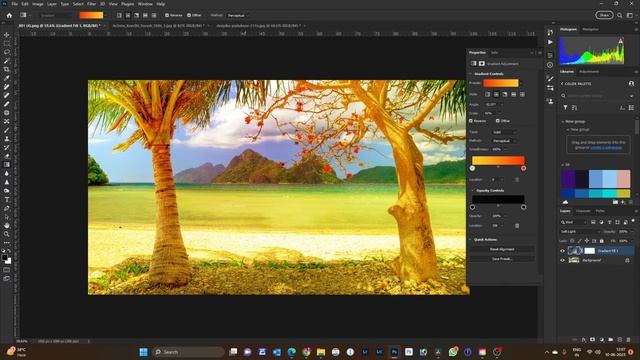
Task: Toggle pixel layer filter in Layers panel
Action: (x=593, y=222)
